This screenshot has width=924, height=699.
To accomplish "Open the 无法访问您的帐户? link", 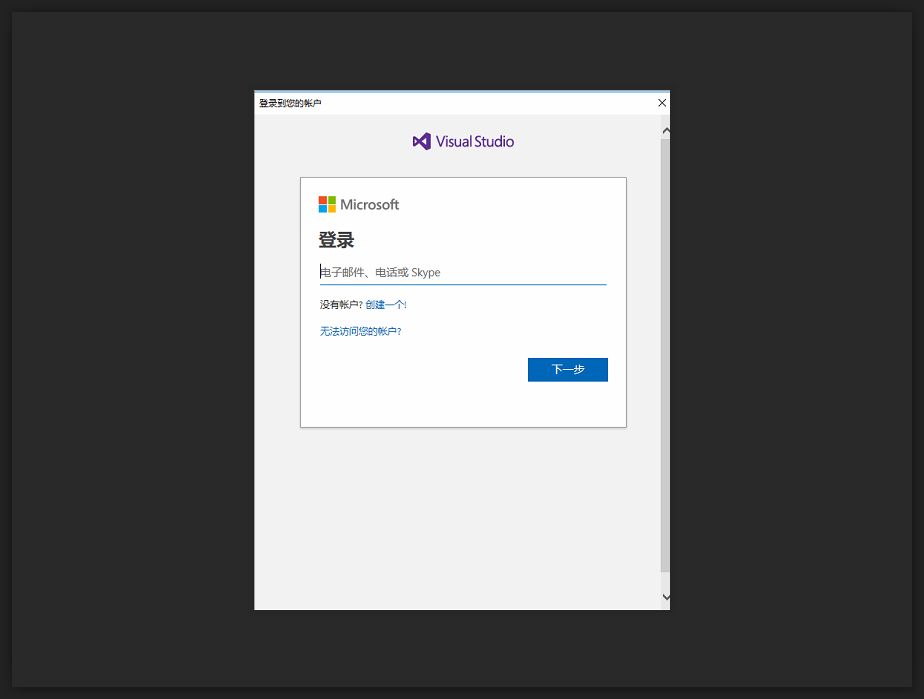I will click(x=361, y=331).
